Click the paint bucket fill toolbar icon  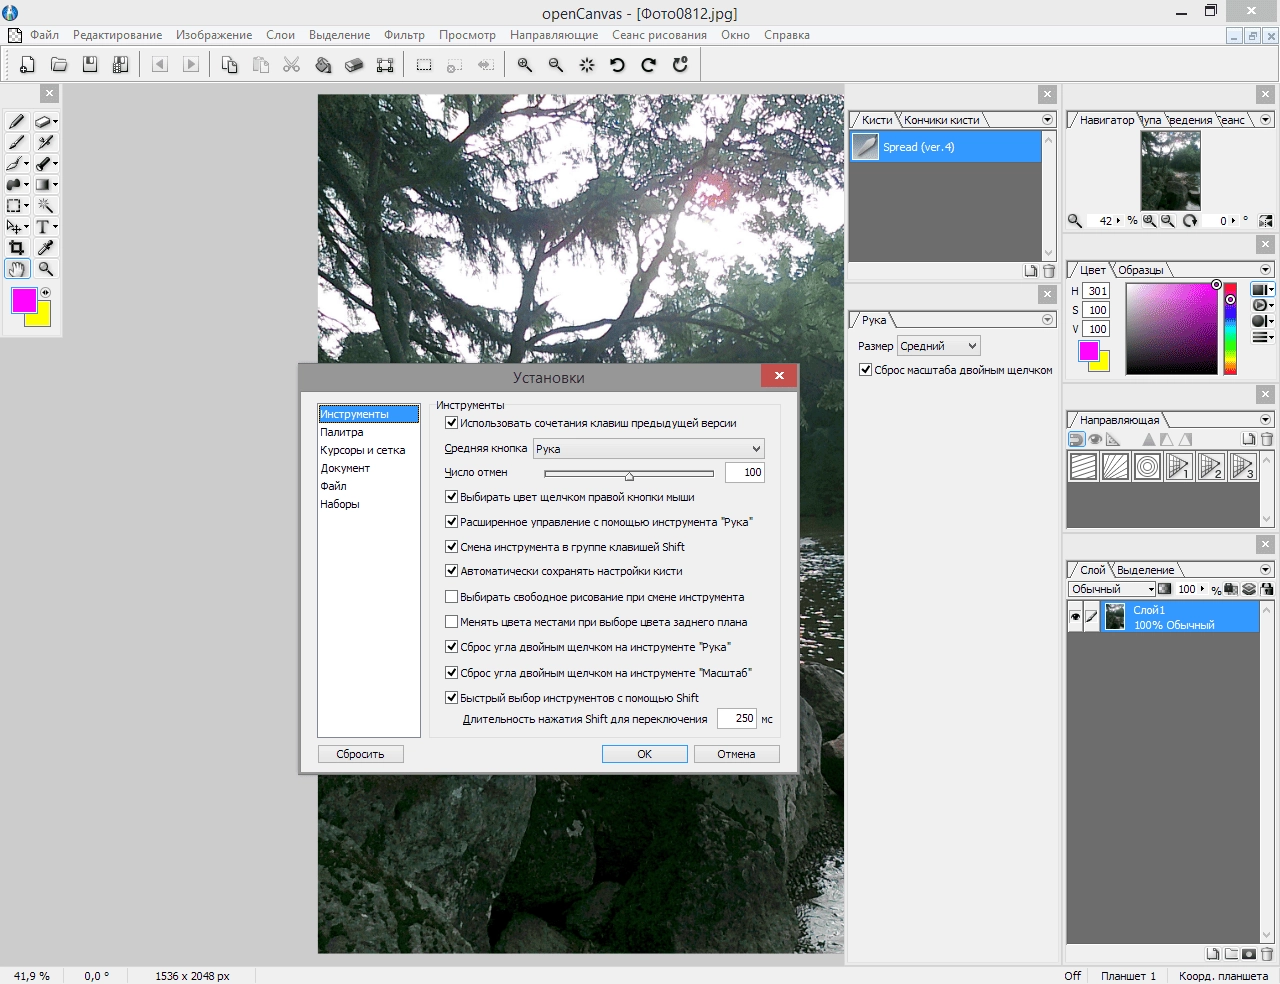(323, 65)
